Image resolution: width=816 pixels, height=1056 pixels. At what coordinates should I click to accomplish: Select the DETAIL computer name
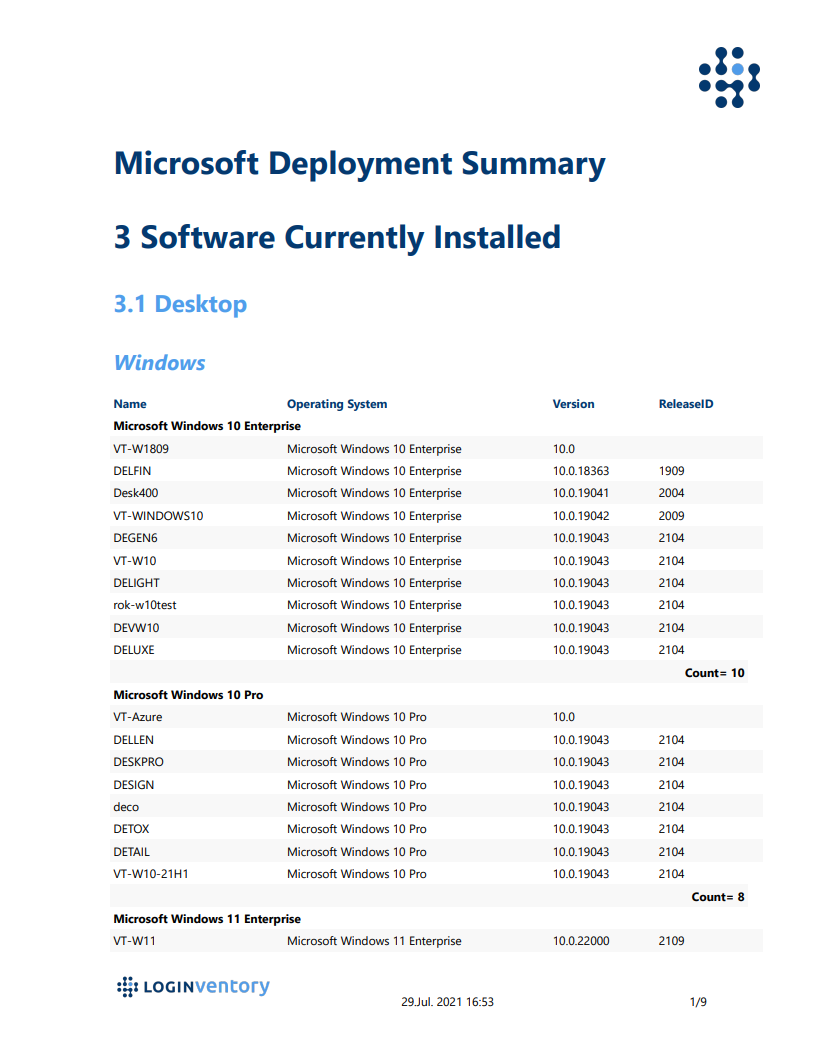(131, 852)
